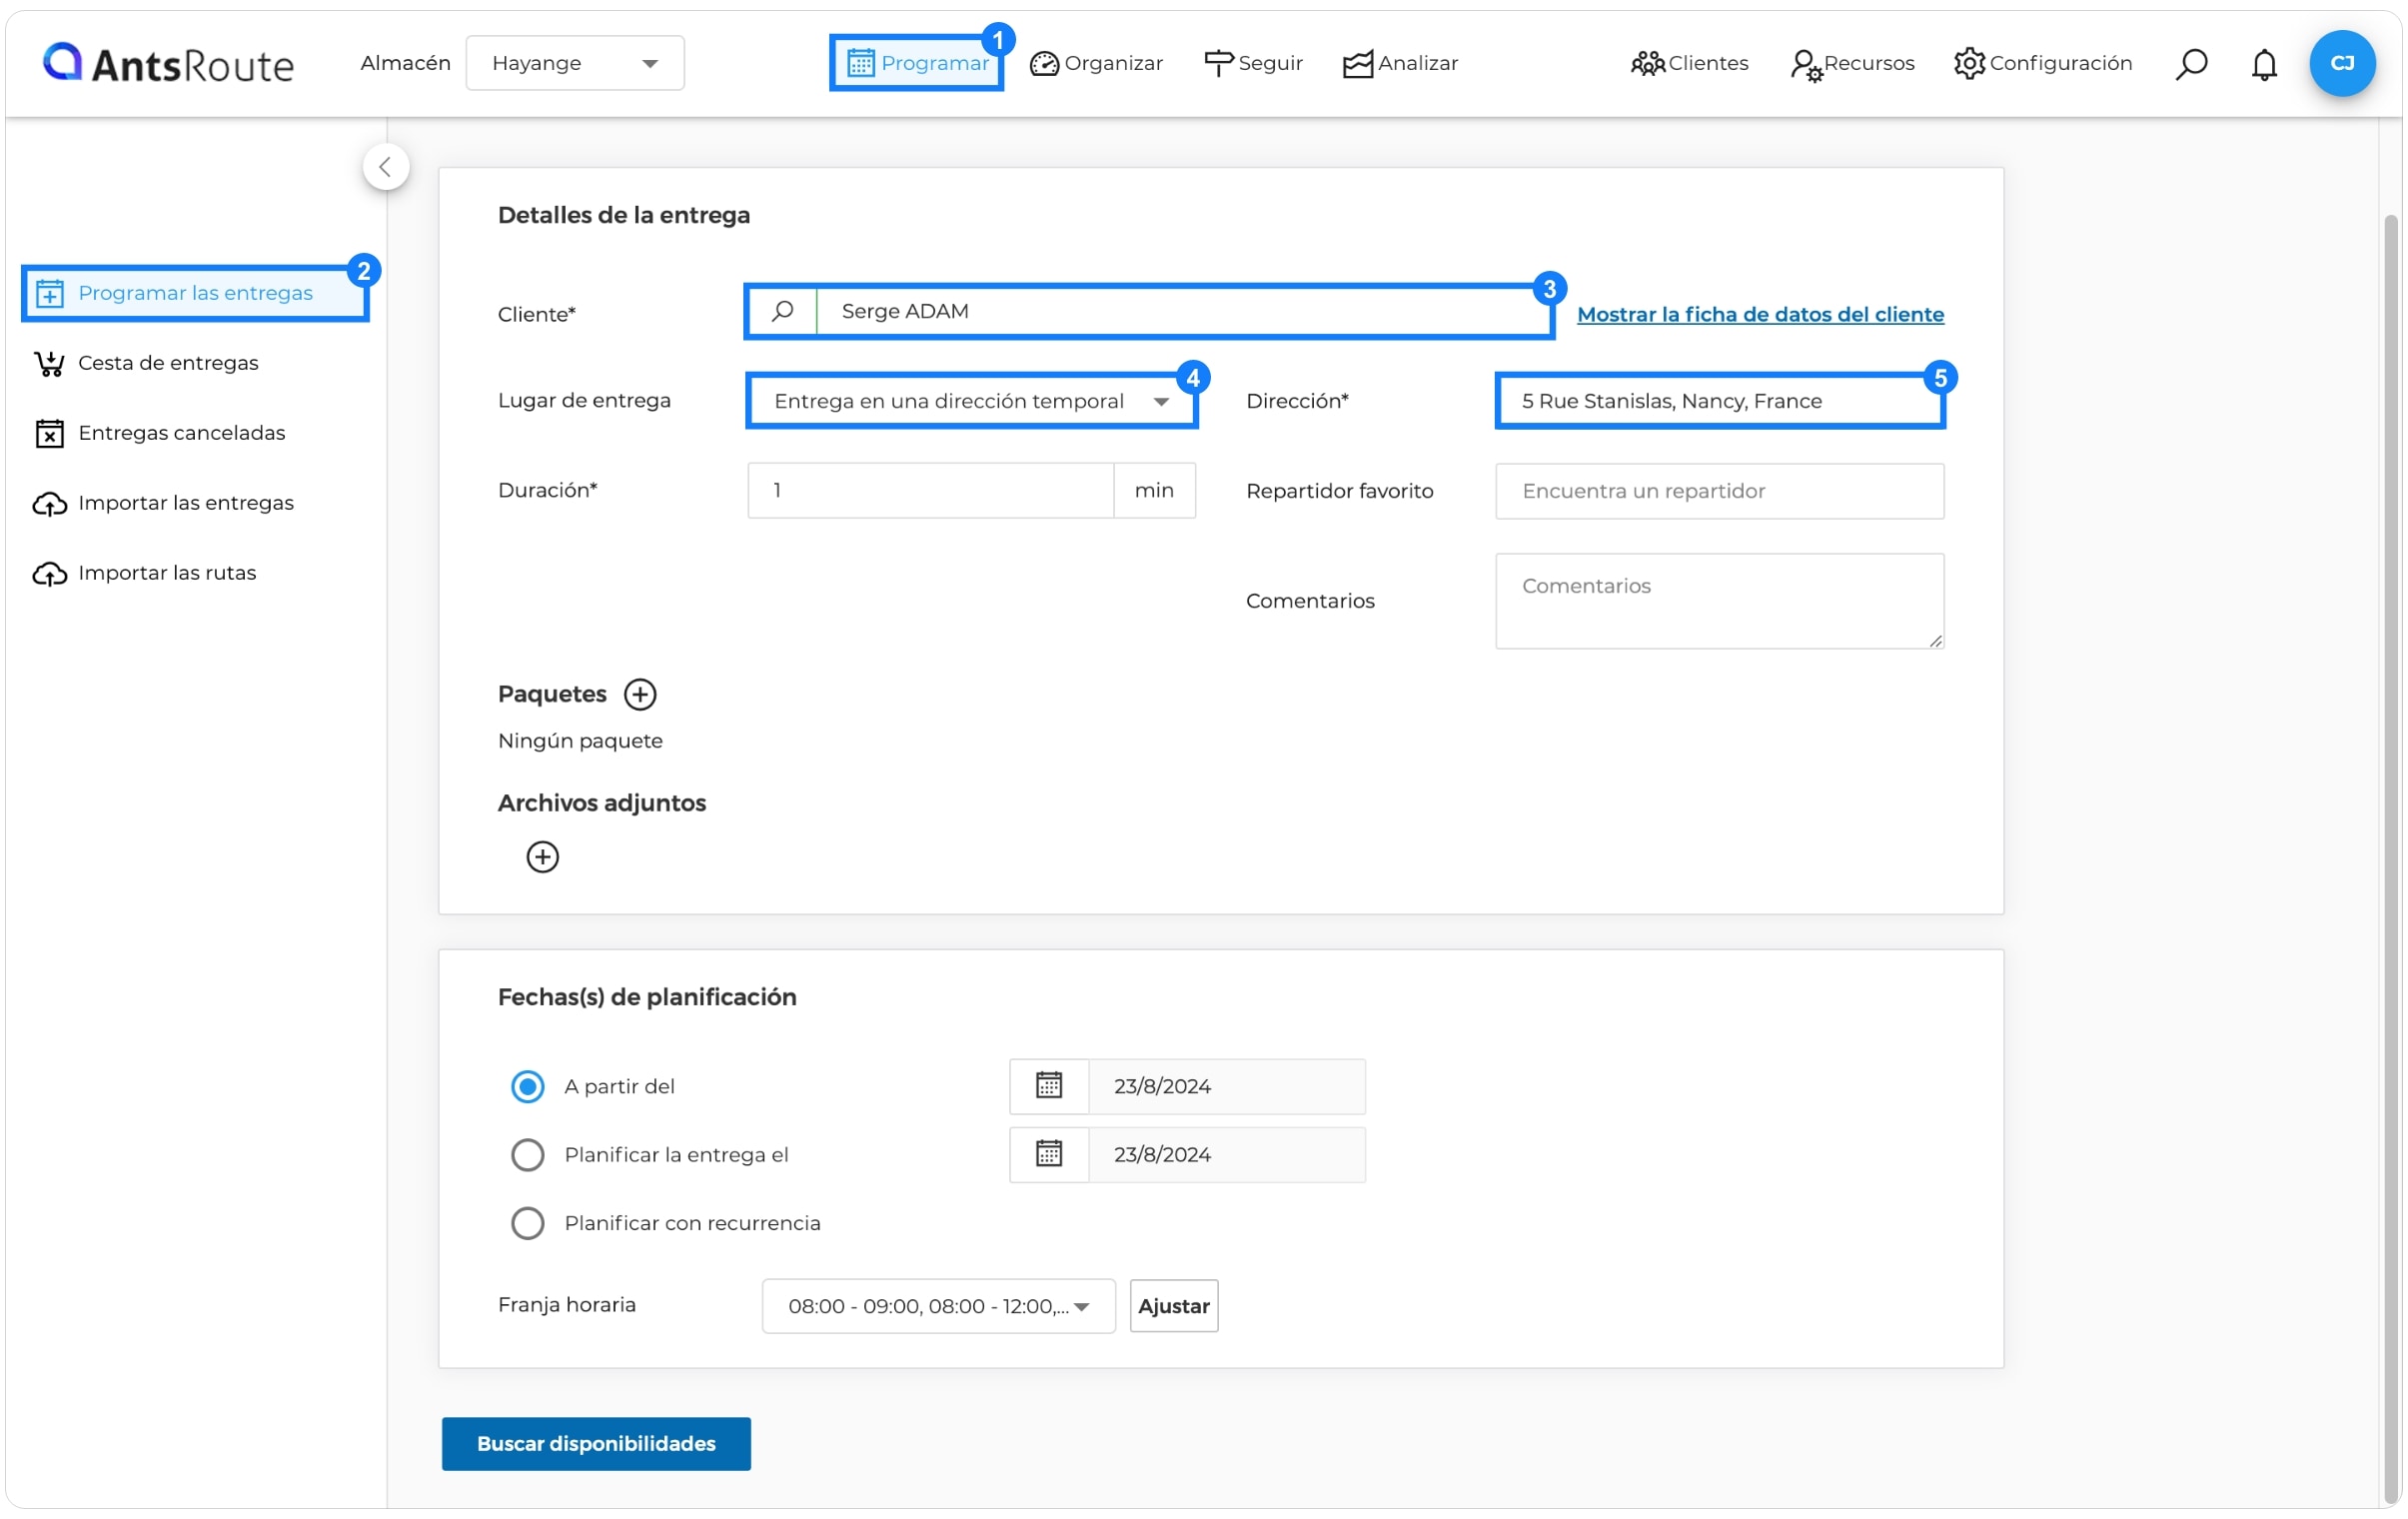Image resolution: width=2408 pixels, height=1519 pixels.
Task: Click the Ajustar button
Action: coord(1174,1306)
